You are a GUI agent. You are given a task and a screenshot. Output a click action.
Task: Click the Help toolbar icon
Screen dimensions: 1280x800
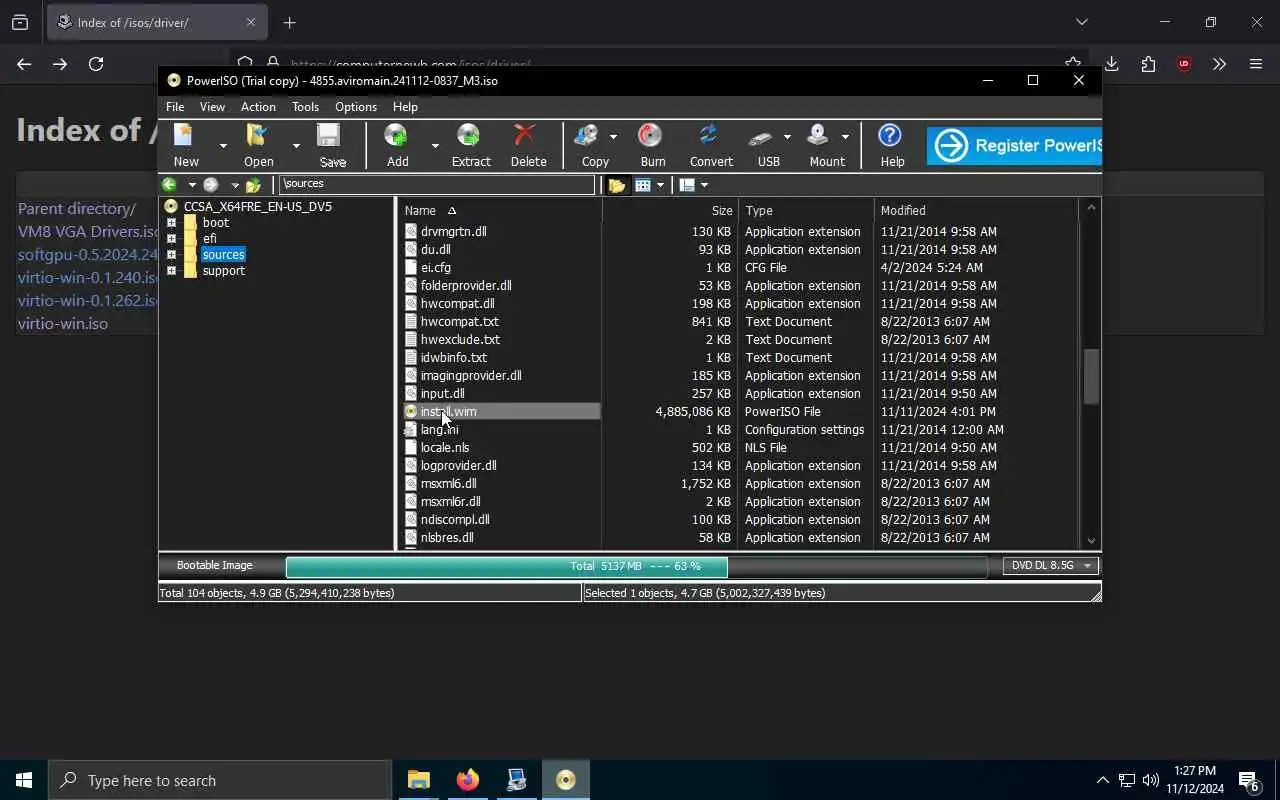(891, 145)
